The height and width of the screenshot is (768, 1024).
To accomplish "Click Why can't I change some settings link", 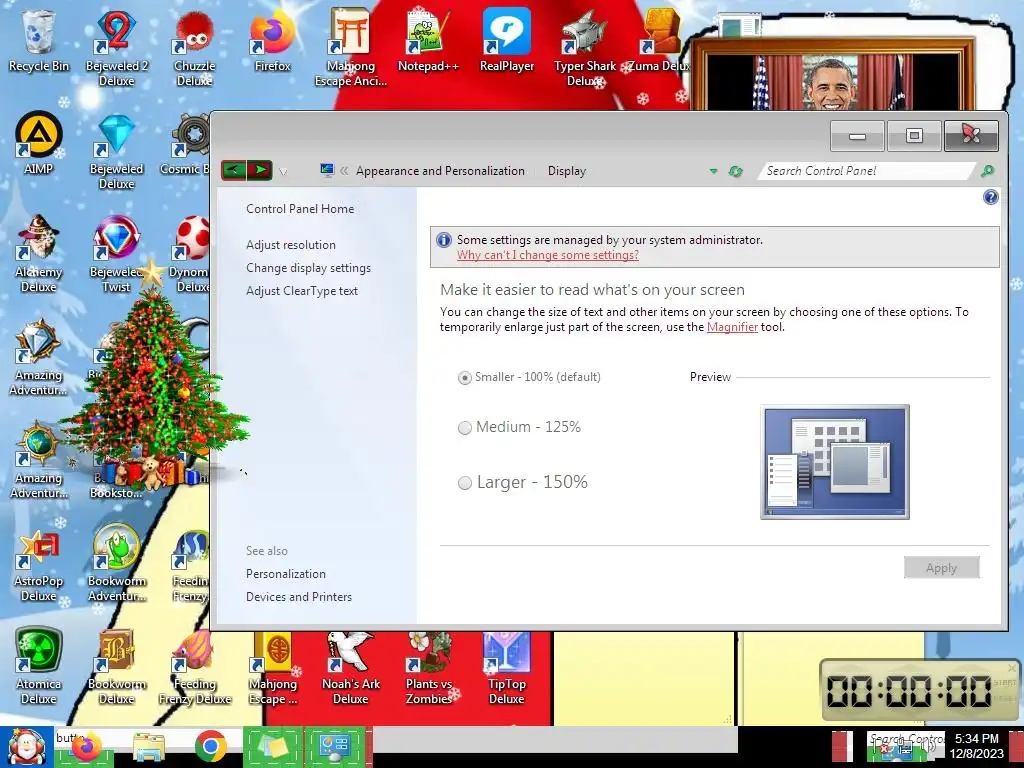I will (548, 255).
